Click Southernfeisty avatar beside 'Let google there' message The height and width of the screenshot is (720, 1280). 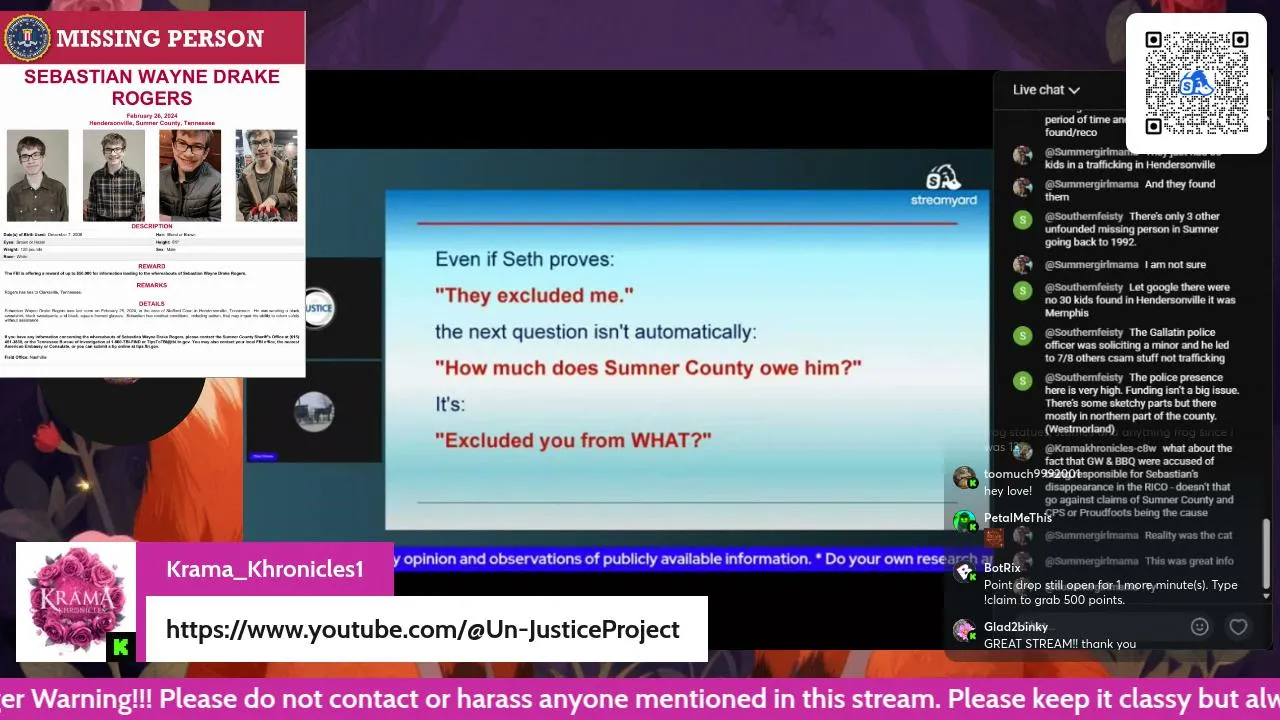(1022, 290)
